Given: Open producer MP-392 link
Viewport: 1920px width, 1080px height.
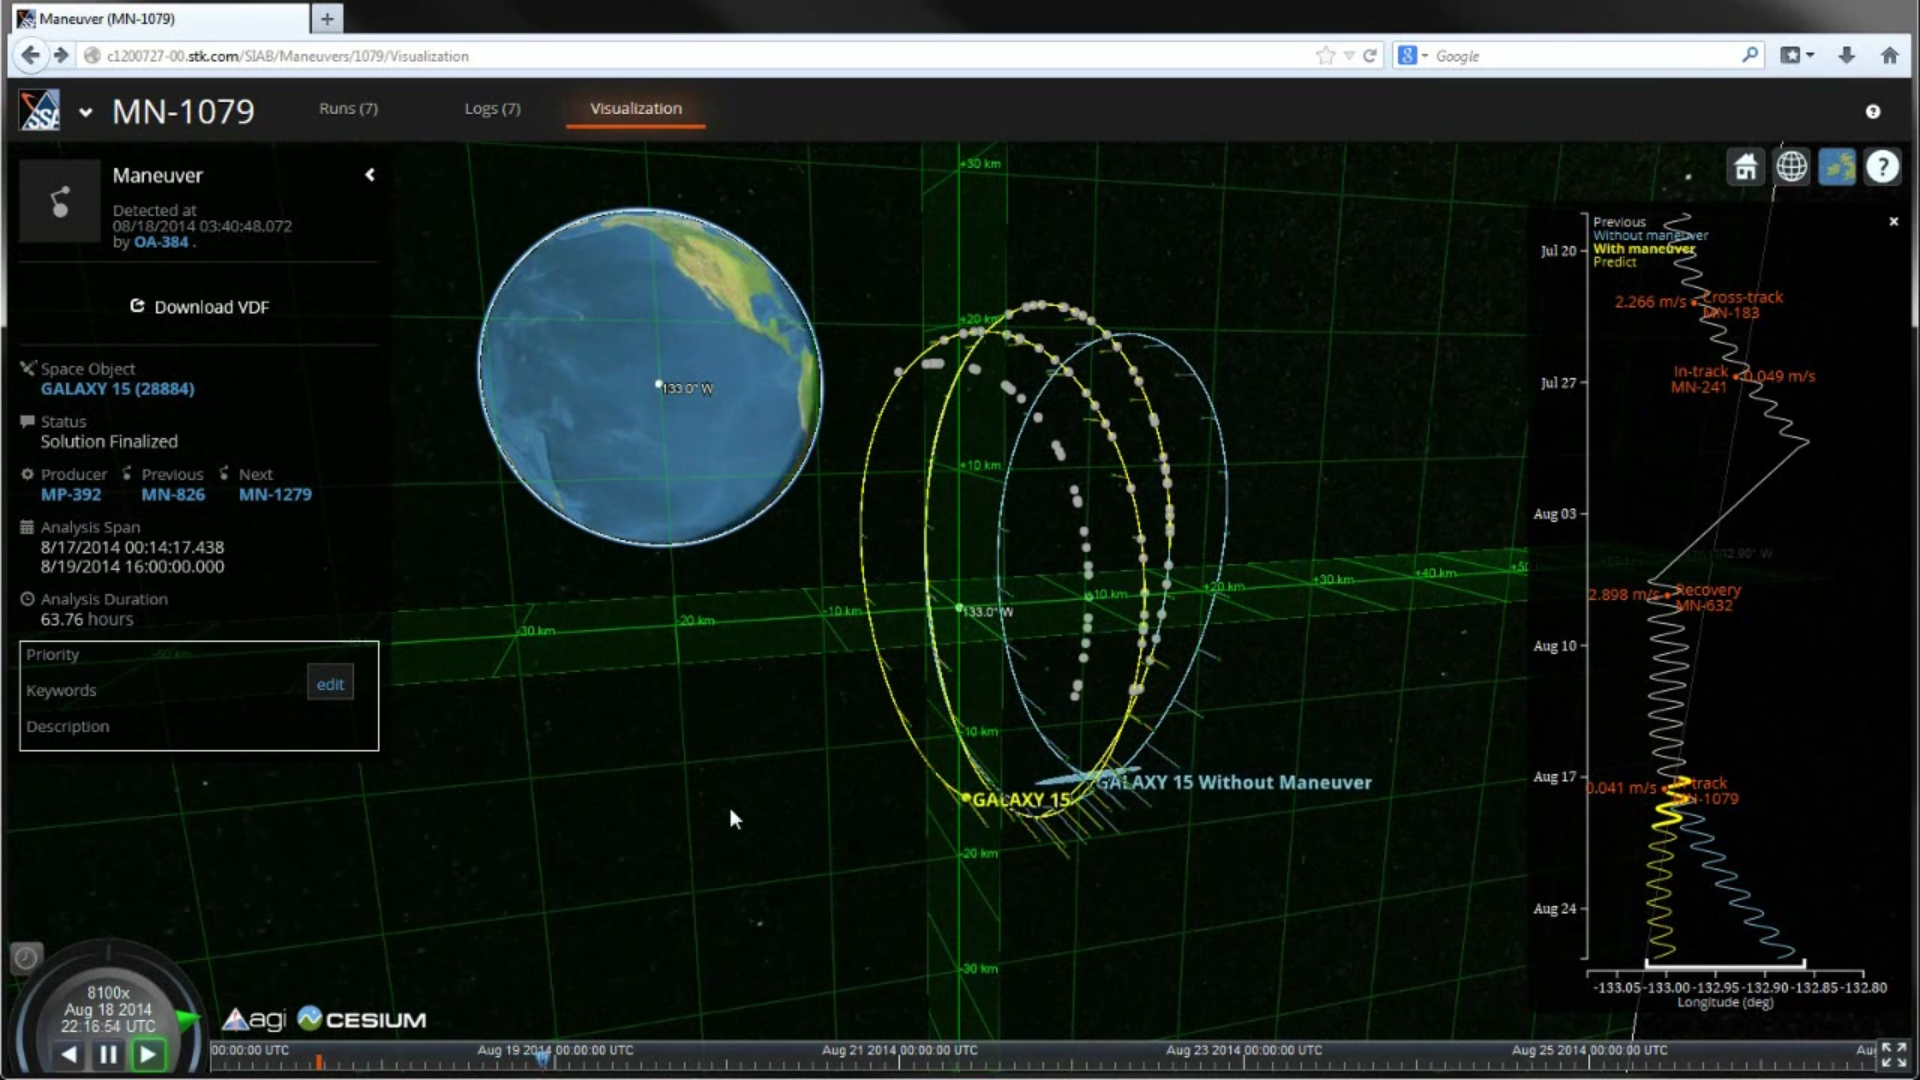Looking at the screenshot, I should point(71,495).
